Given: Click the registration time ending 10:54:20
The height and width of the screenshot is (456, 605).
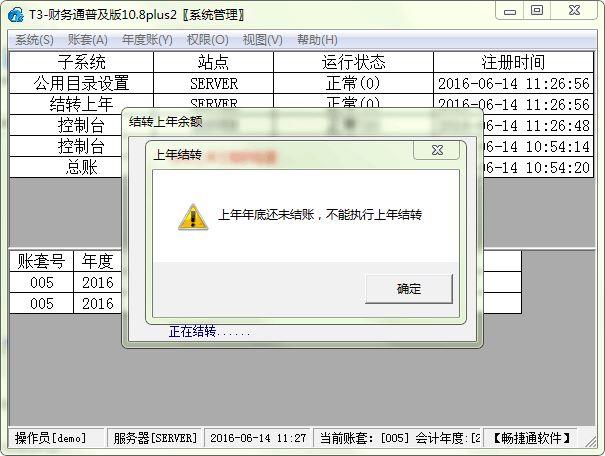Looking at the screenshot, I should pos(537,167).
